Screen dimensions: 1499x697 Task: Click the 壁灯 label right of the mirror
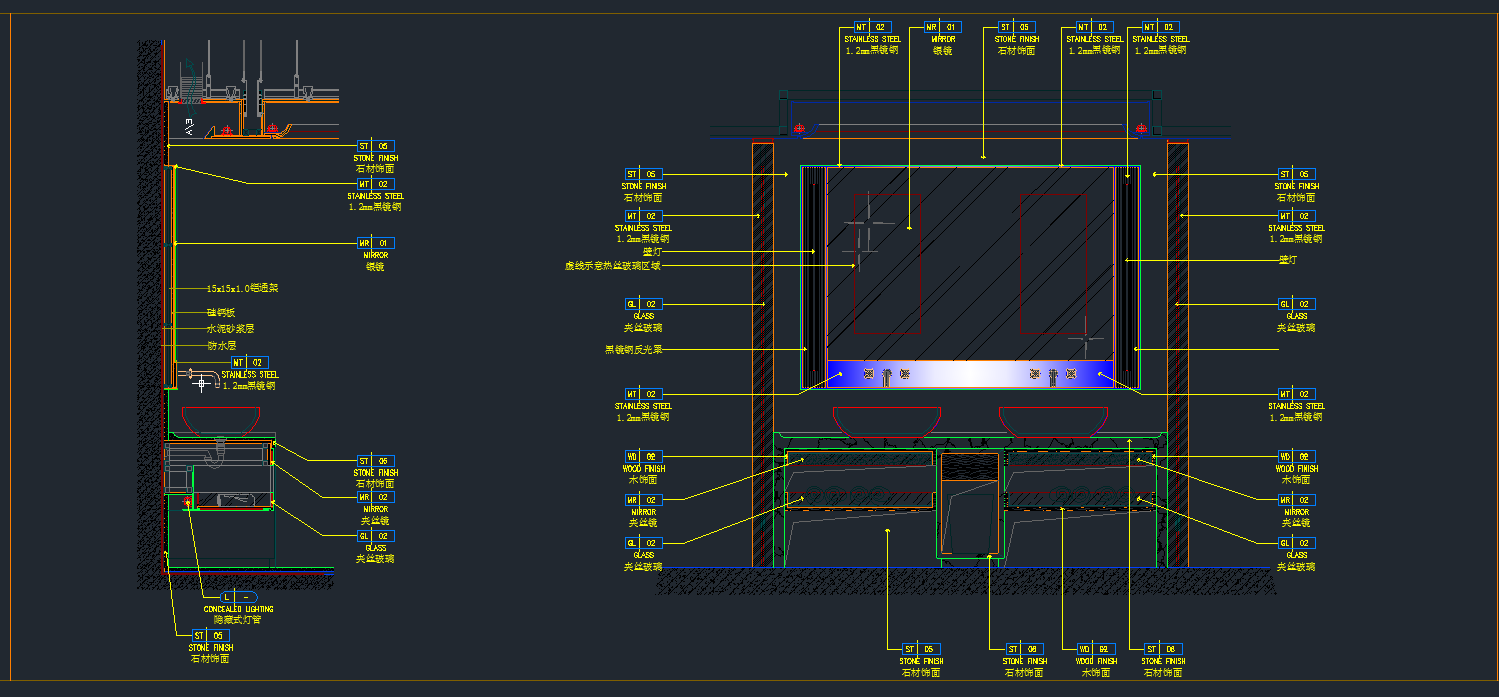1287,260
